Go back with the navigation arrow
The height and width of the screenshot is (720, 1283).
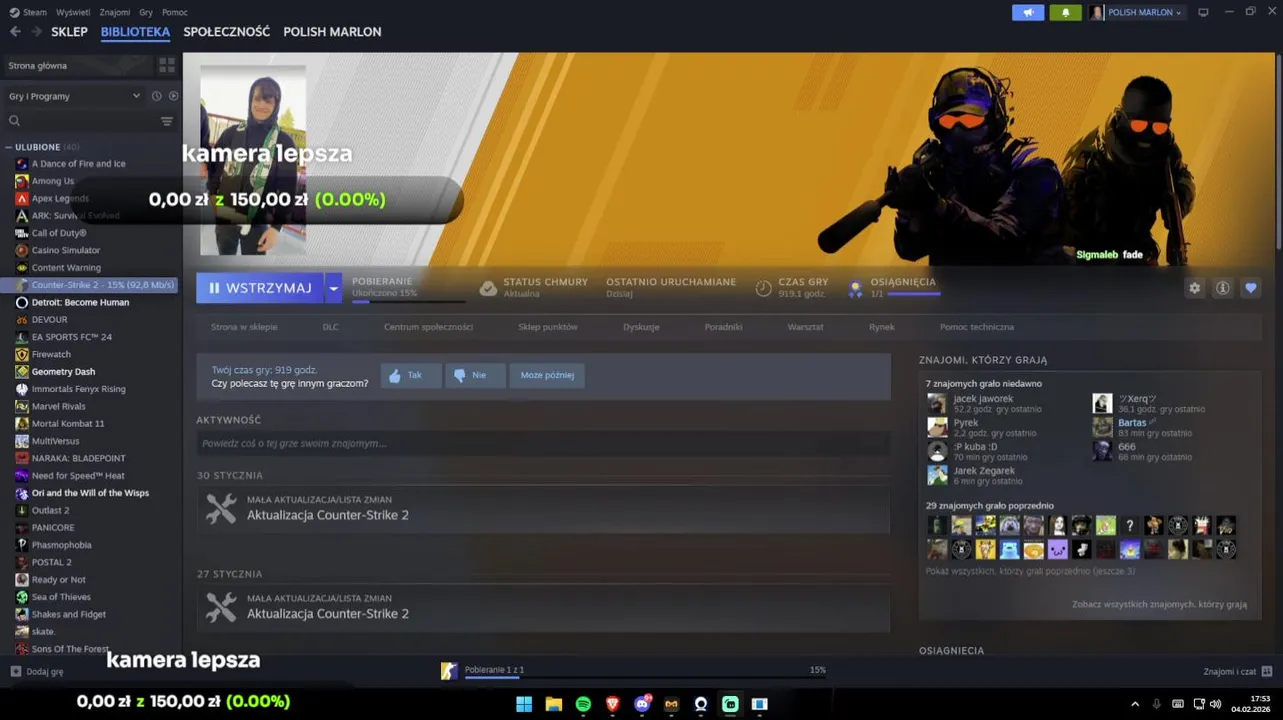click(x=15, y=32)
